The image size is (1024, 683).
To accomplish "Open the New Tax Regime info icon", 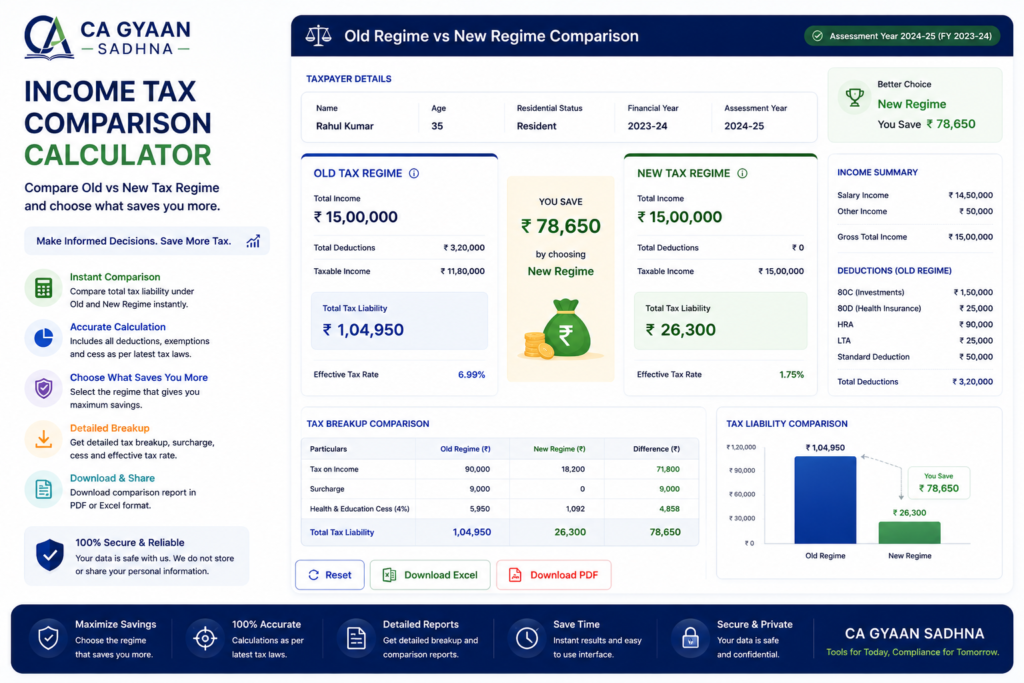I will [x=742, y=173].
